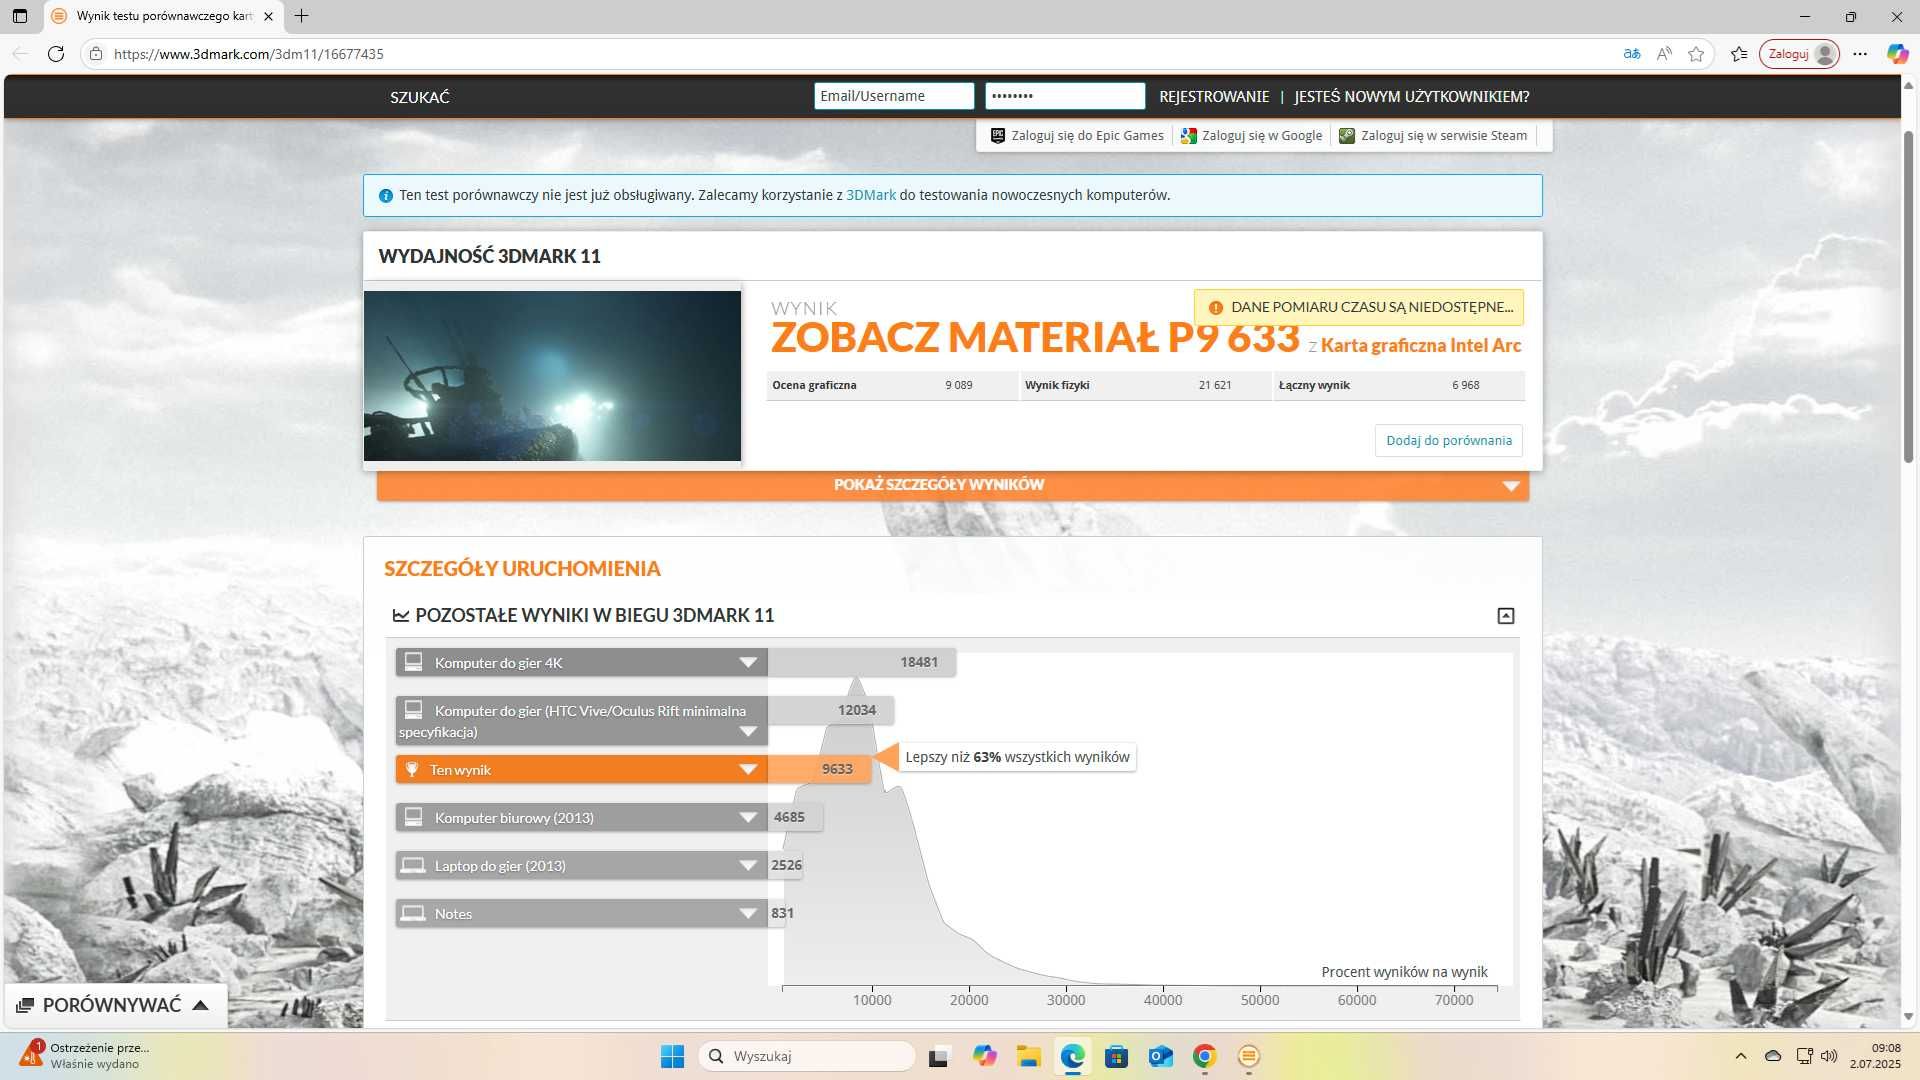The image size is (1920, 1080).
Task: Click laptop icon in Notes row
Action: tap(413, 914)
